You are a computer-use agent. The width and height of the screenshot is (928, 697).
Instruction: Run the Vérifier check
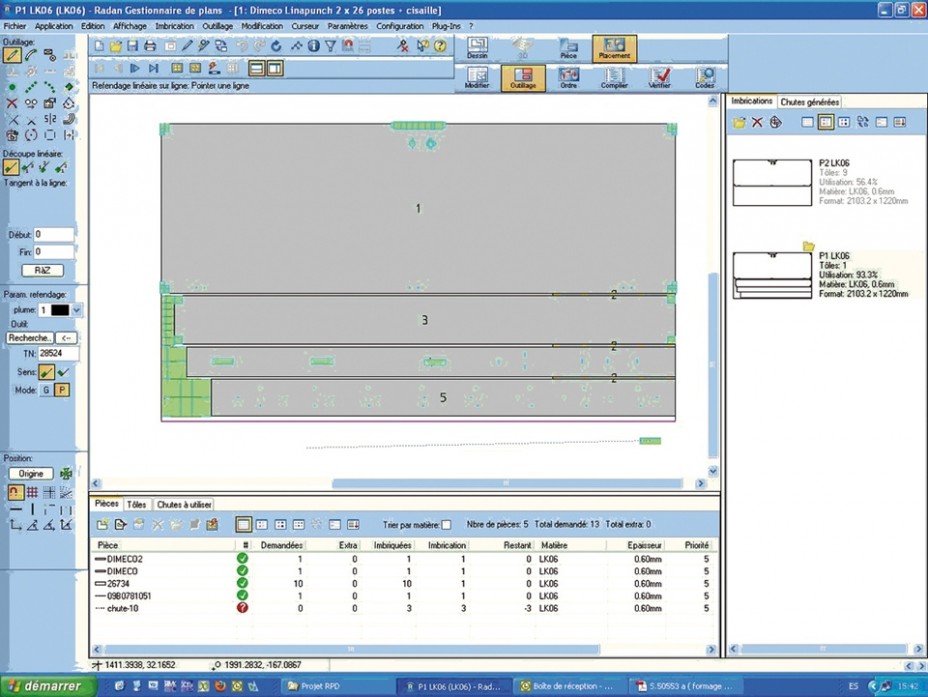659,78
